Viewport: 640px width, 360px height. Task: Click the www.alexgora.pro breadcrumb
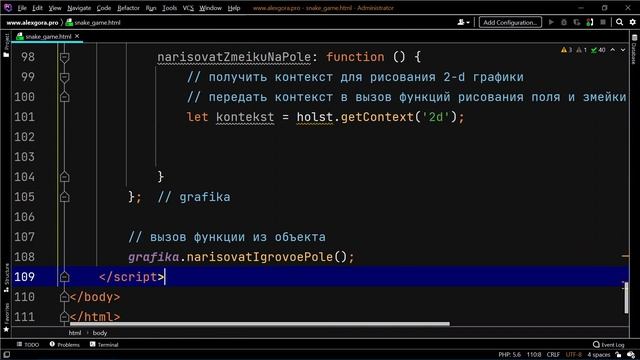pos(32,22)
